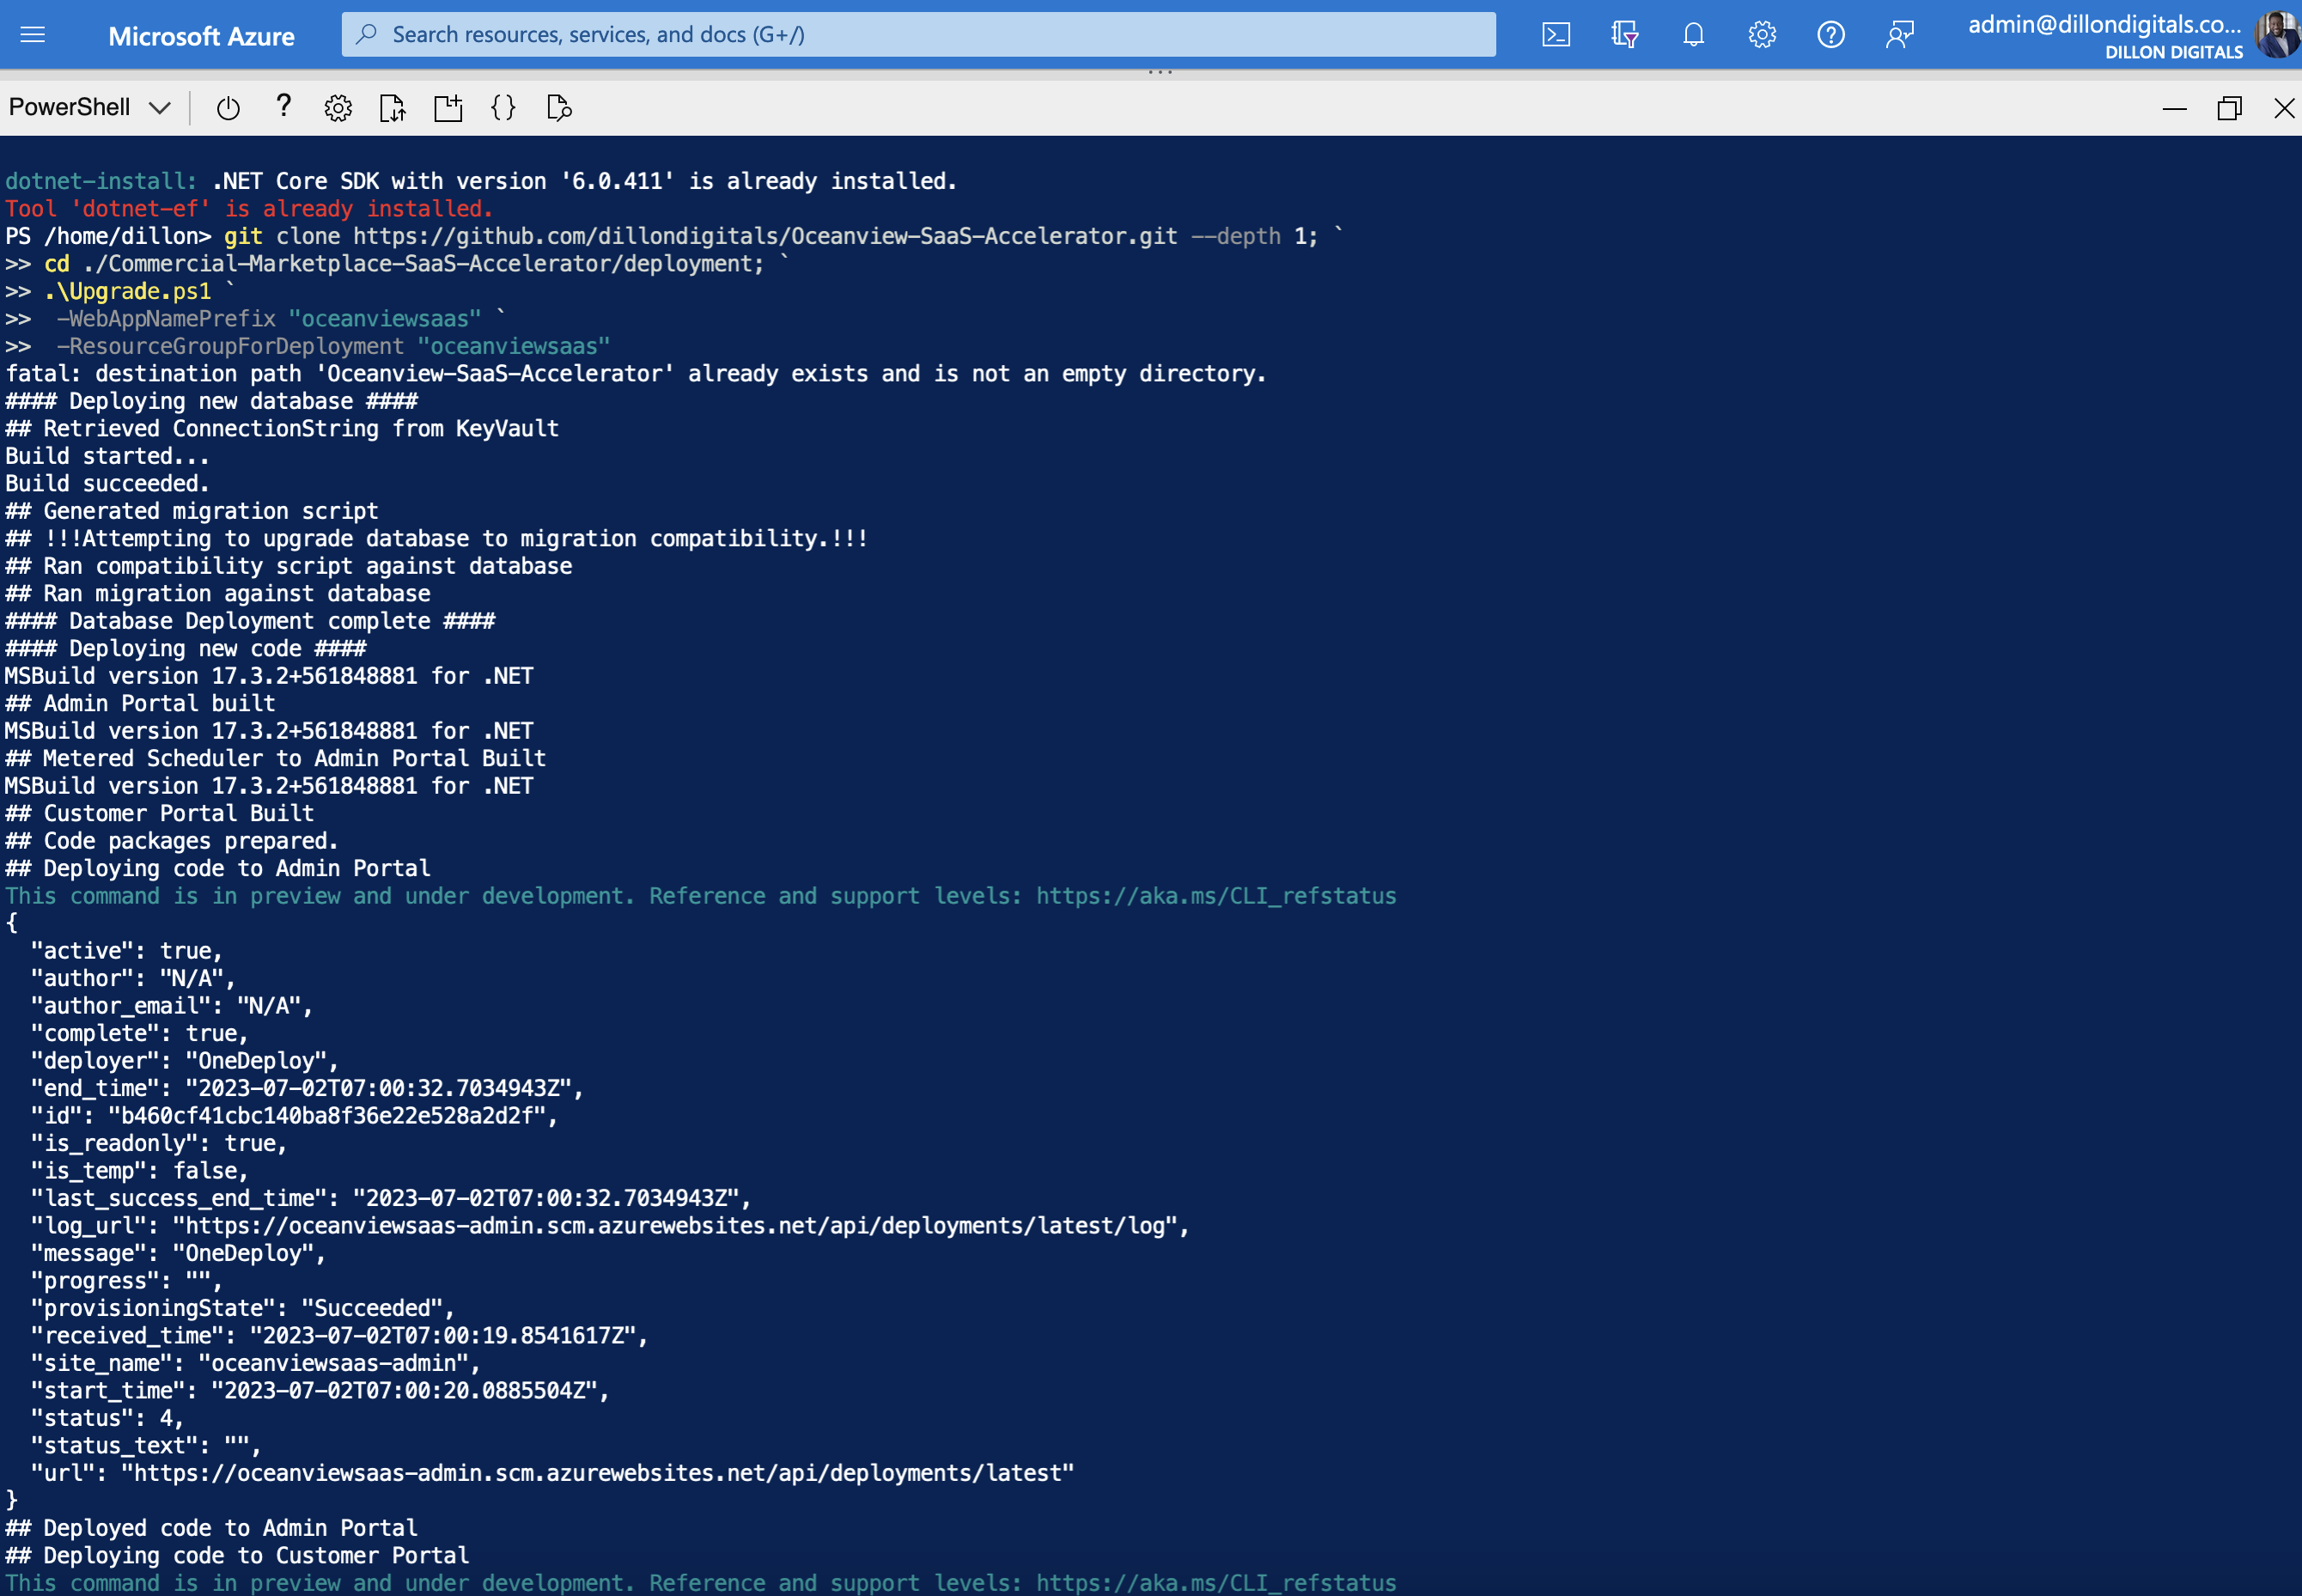Click the search resources, services, and docs field

918,33
